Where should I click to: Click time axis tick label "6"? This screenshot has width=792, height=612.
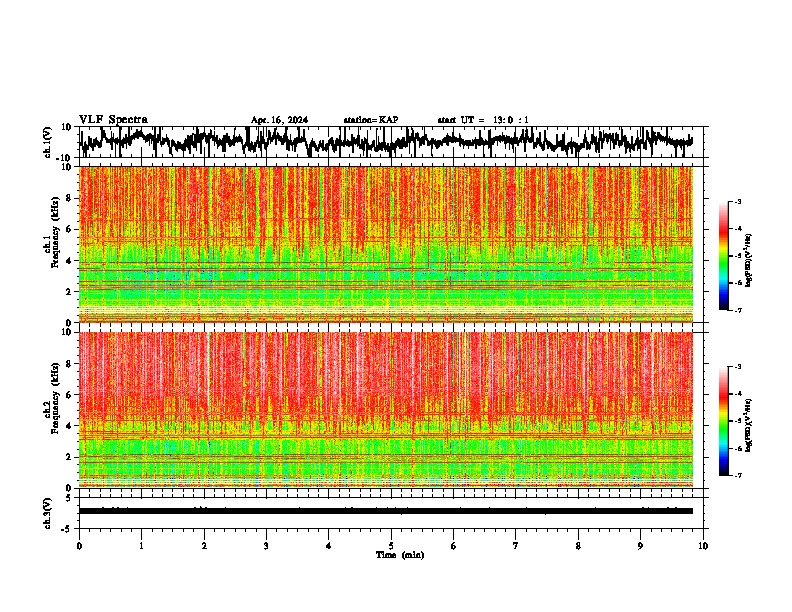(454, 546)
